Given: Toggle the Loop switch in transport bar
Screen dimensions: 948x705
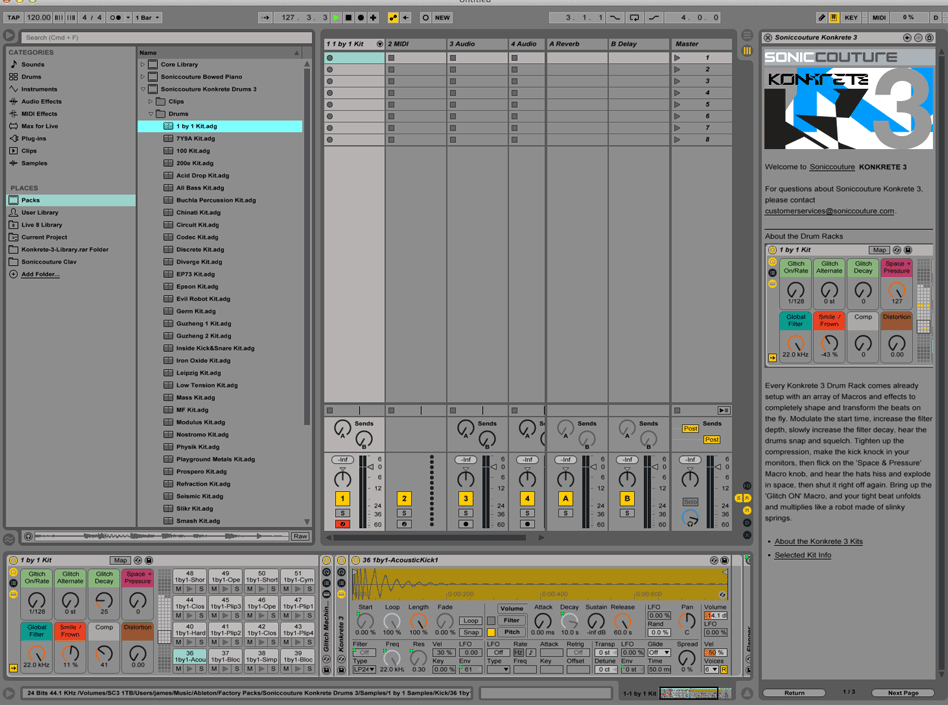Looking at the screenshot, I should pyautogui.click(x=634, y=18).
